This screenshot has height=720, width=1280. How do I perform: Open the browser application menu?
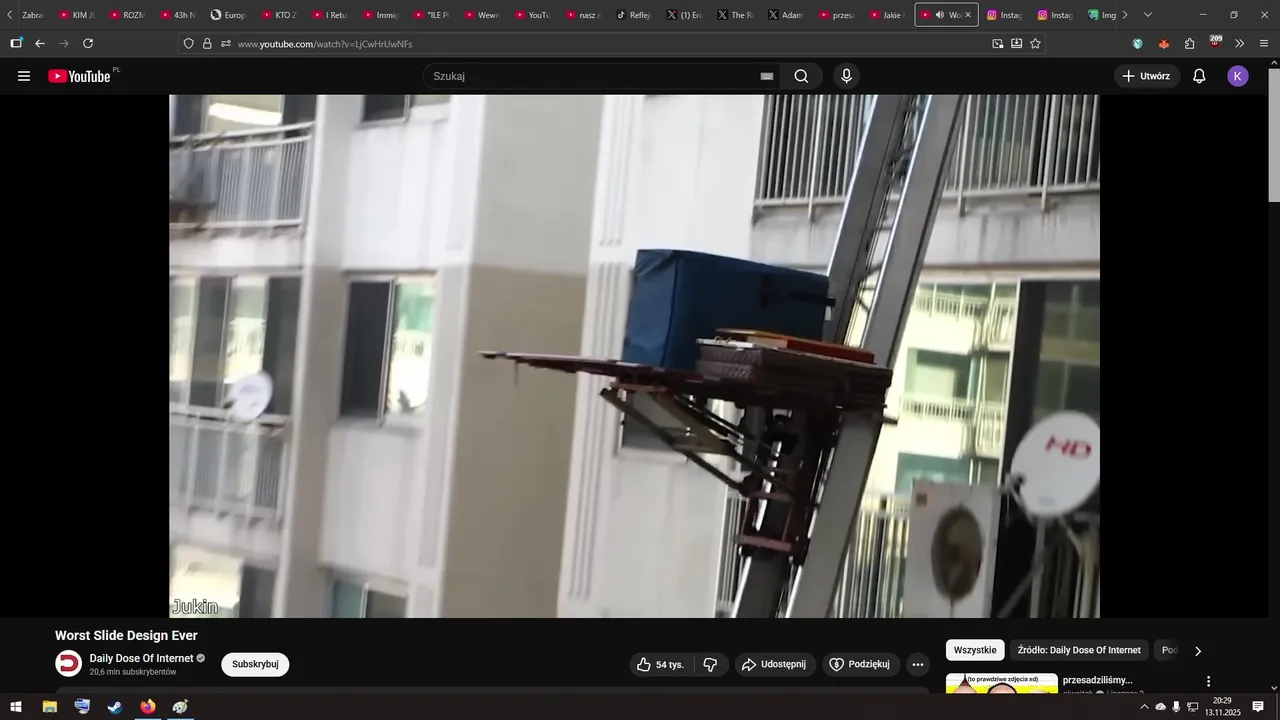1264,43
